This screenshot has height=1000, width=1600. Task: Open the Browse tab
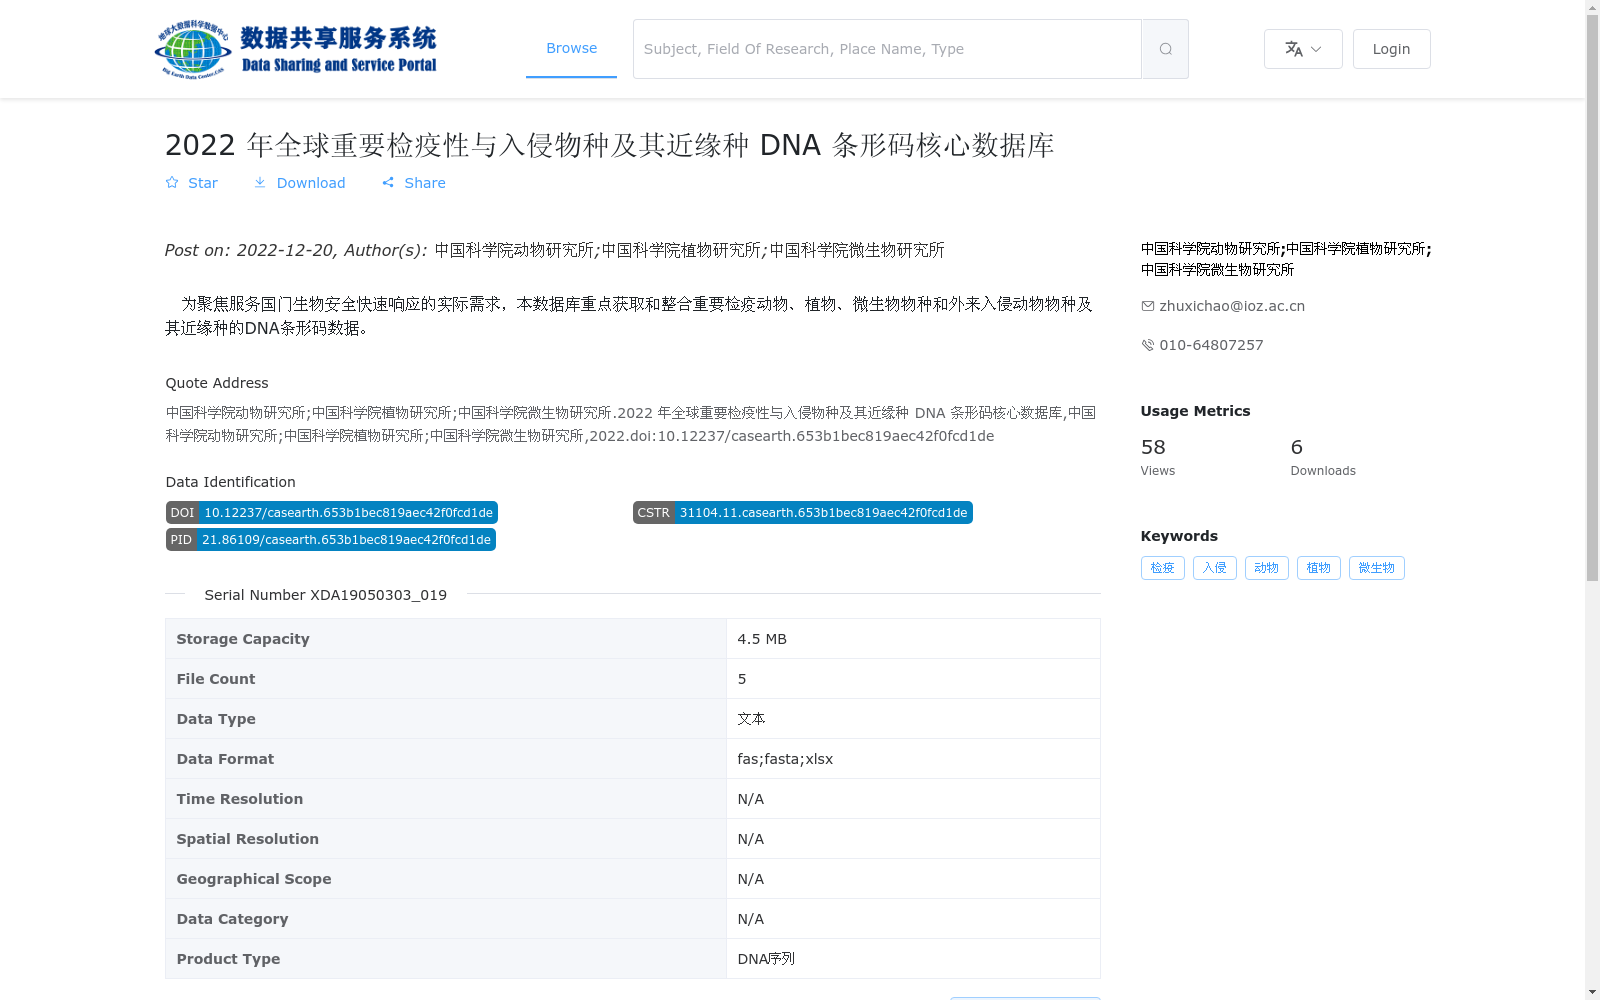571,48
